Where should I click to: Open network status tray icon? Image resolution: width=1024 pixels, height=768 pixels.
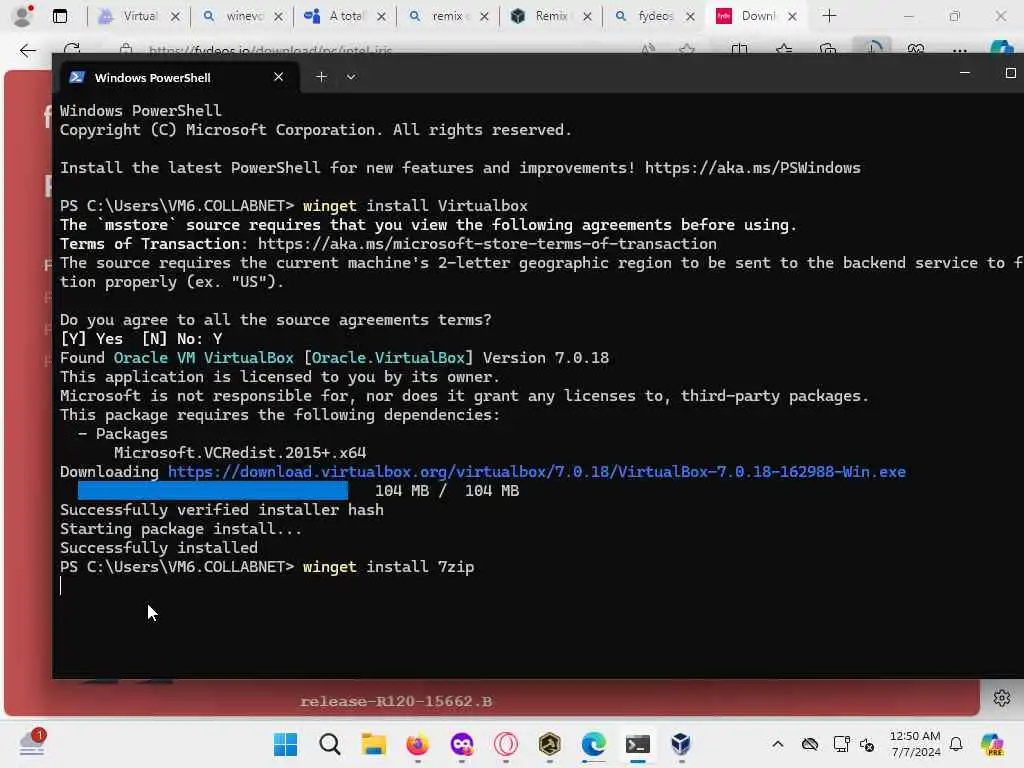(x=841, y=744)
